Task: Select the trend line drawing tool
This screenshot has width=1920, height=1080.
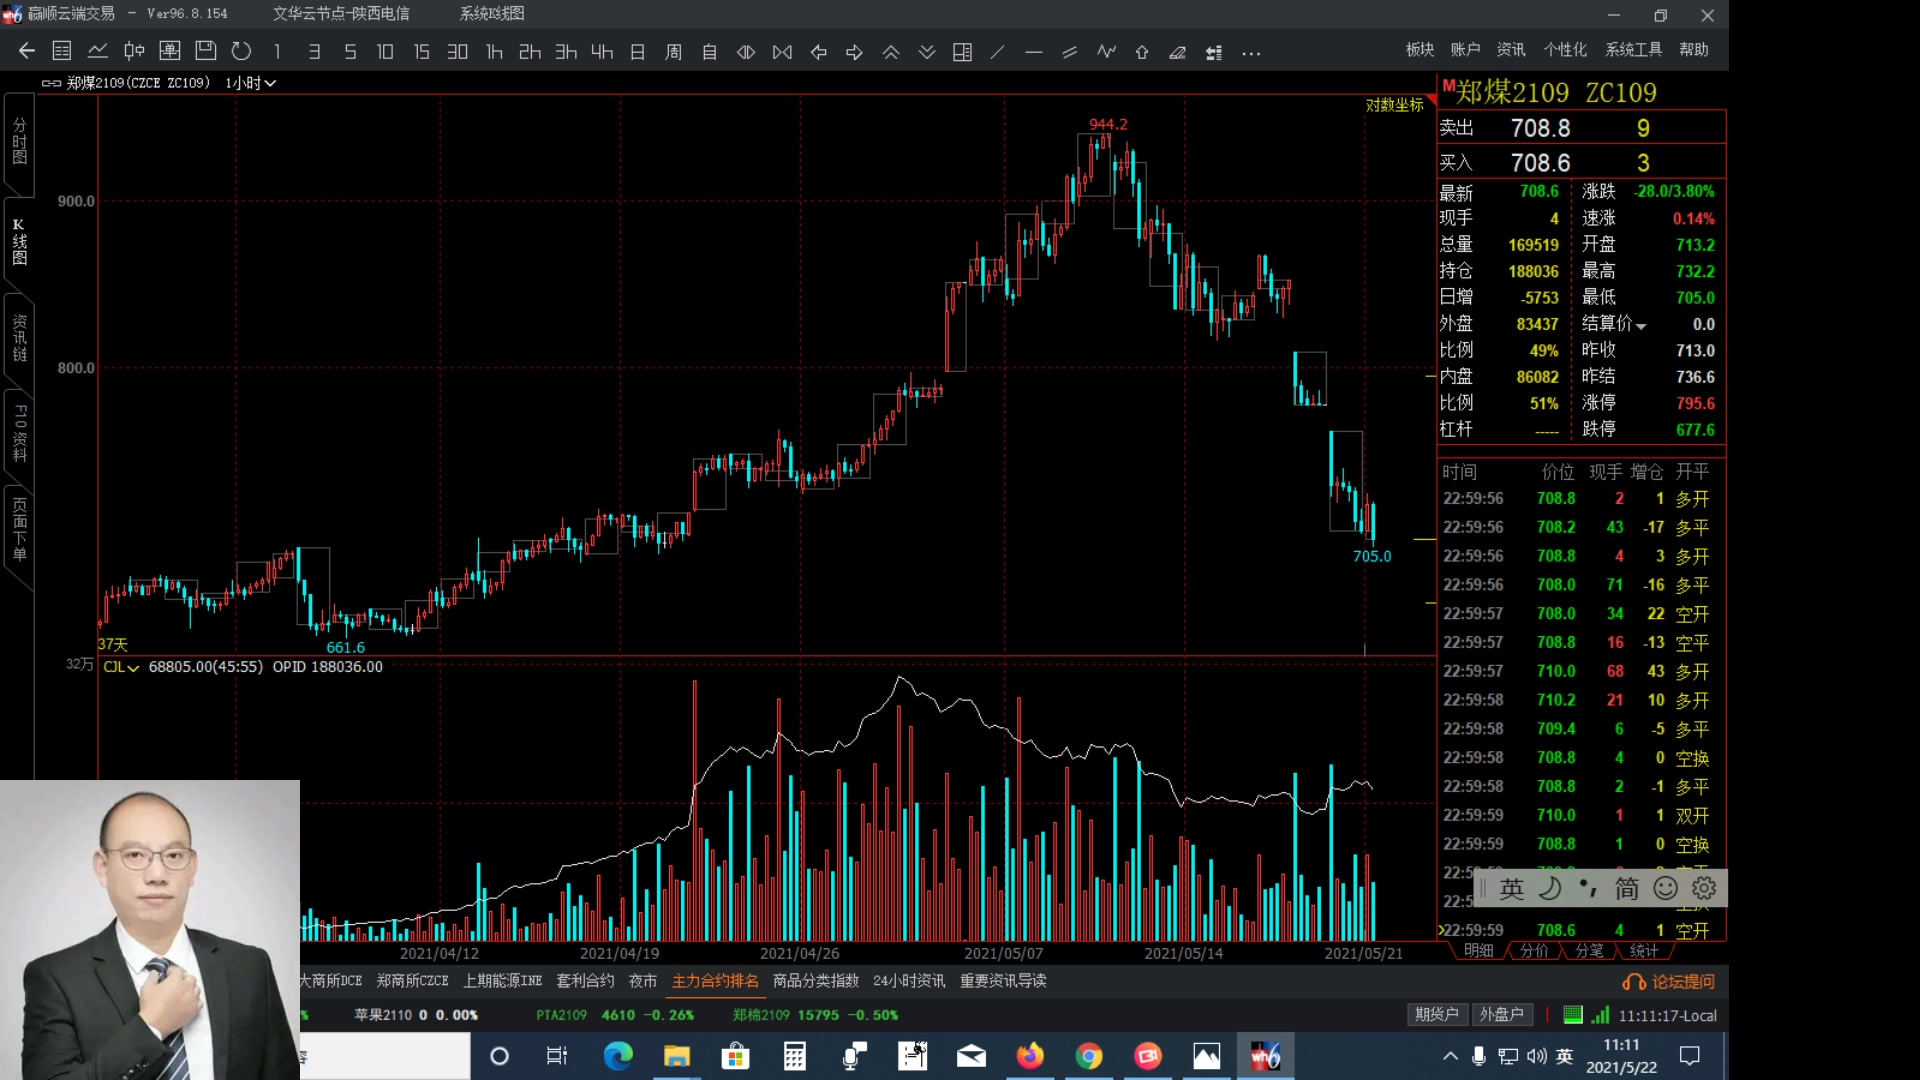Action: click(998, 53)
